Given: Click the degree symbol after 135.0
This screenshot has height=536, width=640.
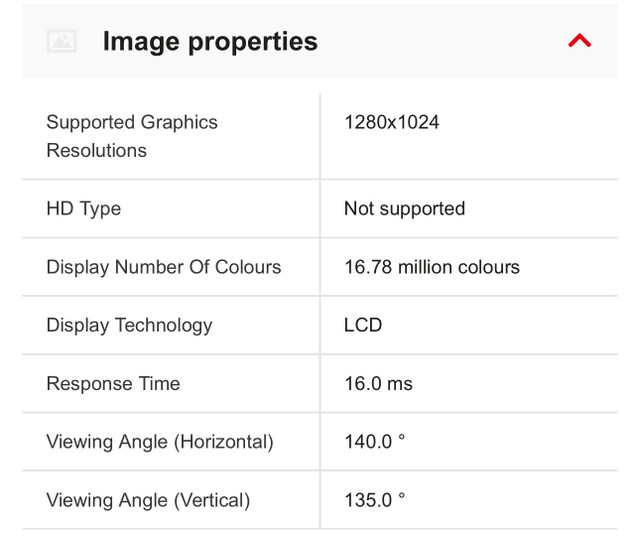Looking at the screenshot, I should coord(402,495).
